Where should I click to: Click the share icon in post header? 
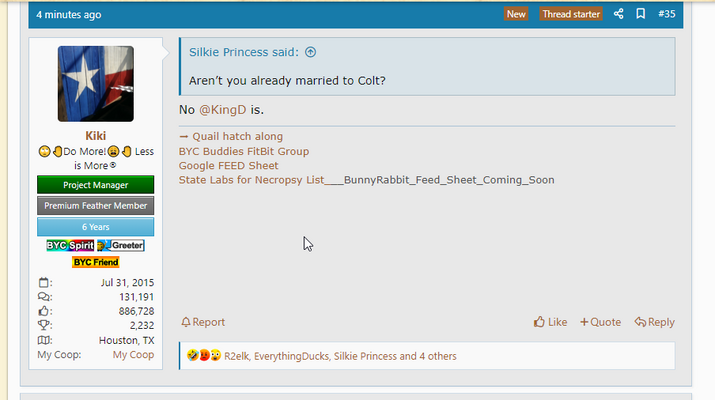tap(618, 14)
